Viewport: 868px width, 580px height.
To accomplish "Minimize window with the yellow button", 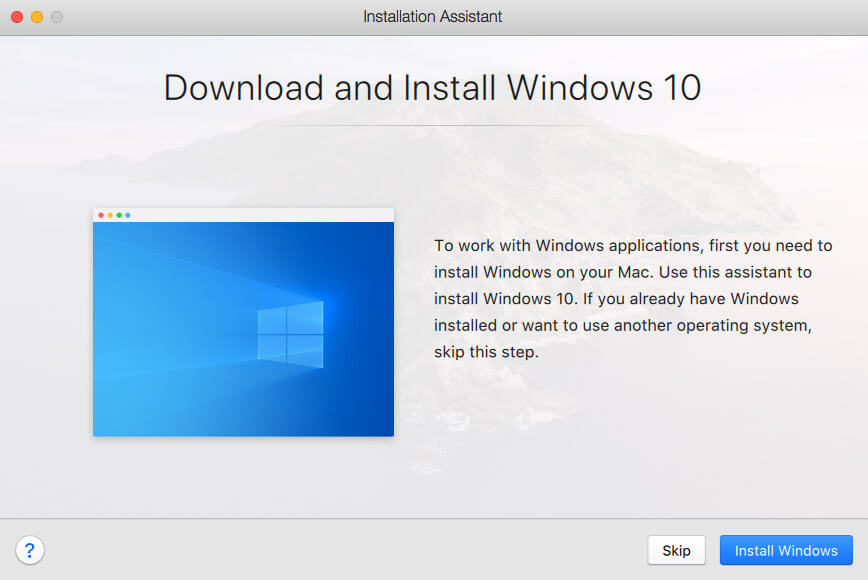I will coord(37,17).
